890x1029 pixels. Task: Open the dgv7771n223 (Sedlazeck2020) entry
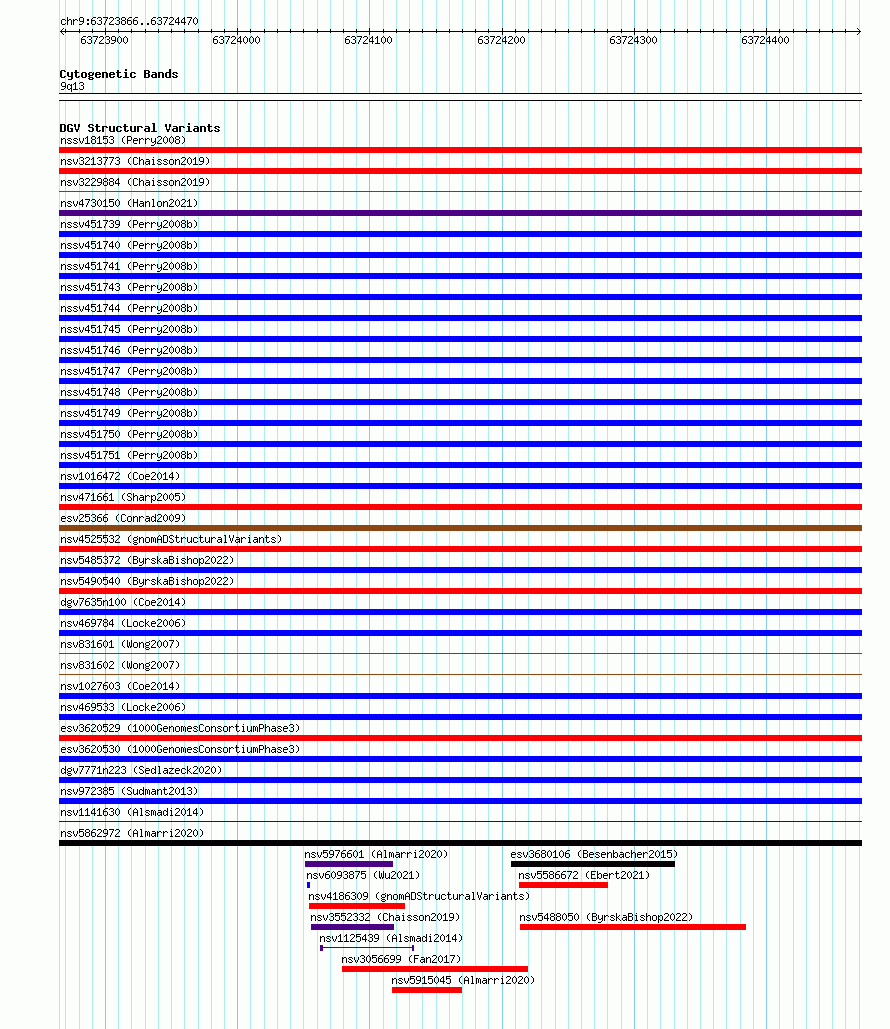(x=141, y=770)
